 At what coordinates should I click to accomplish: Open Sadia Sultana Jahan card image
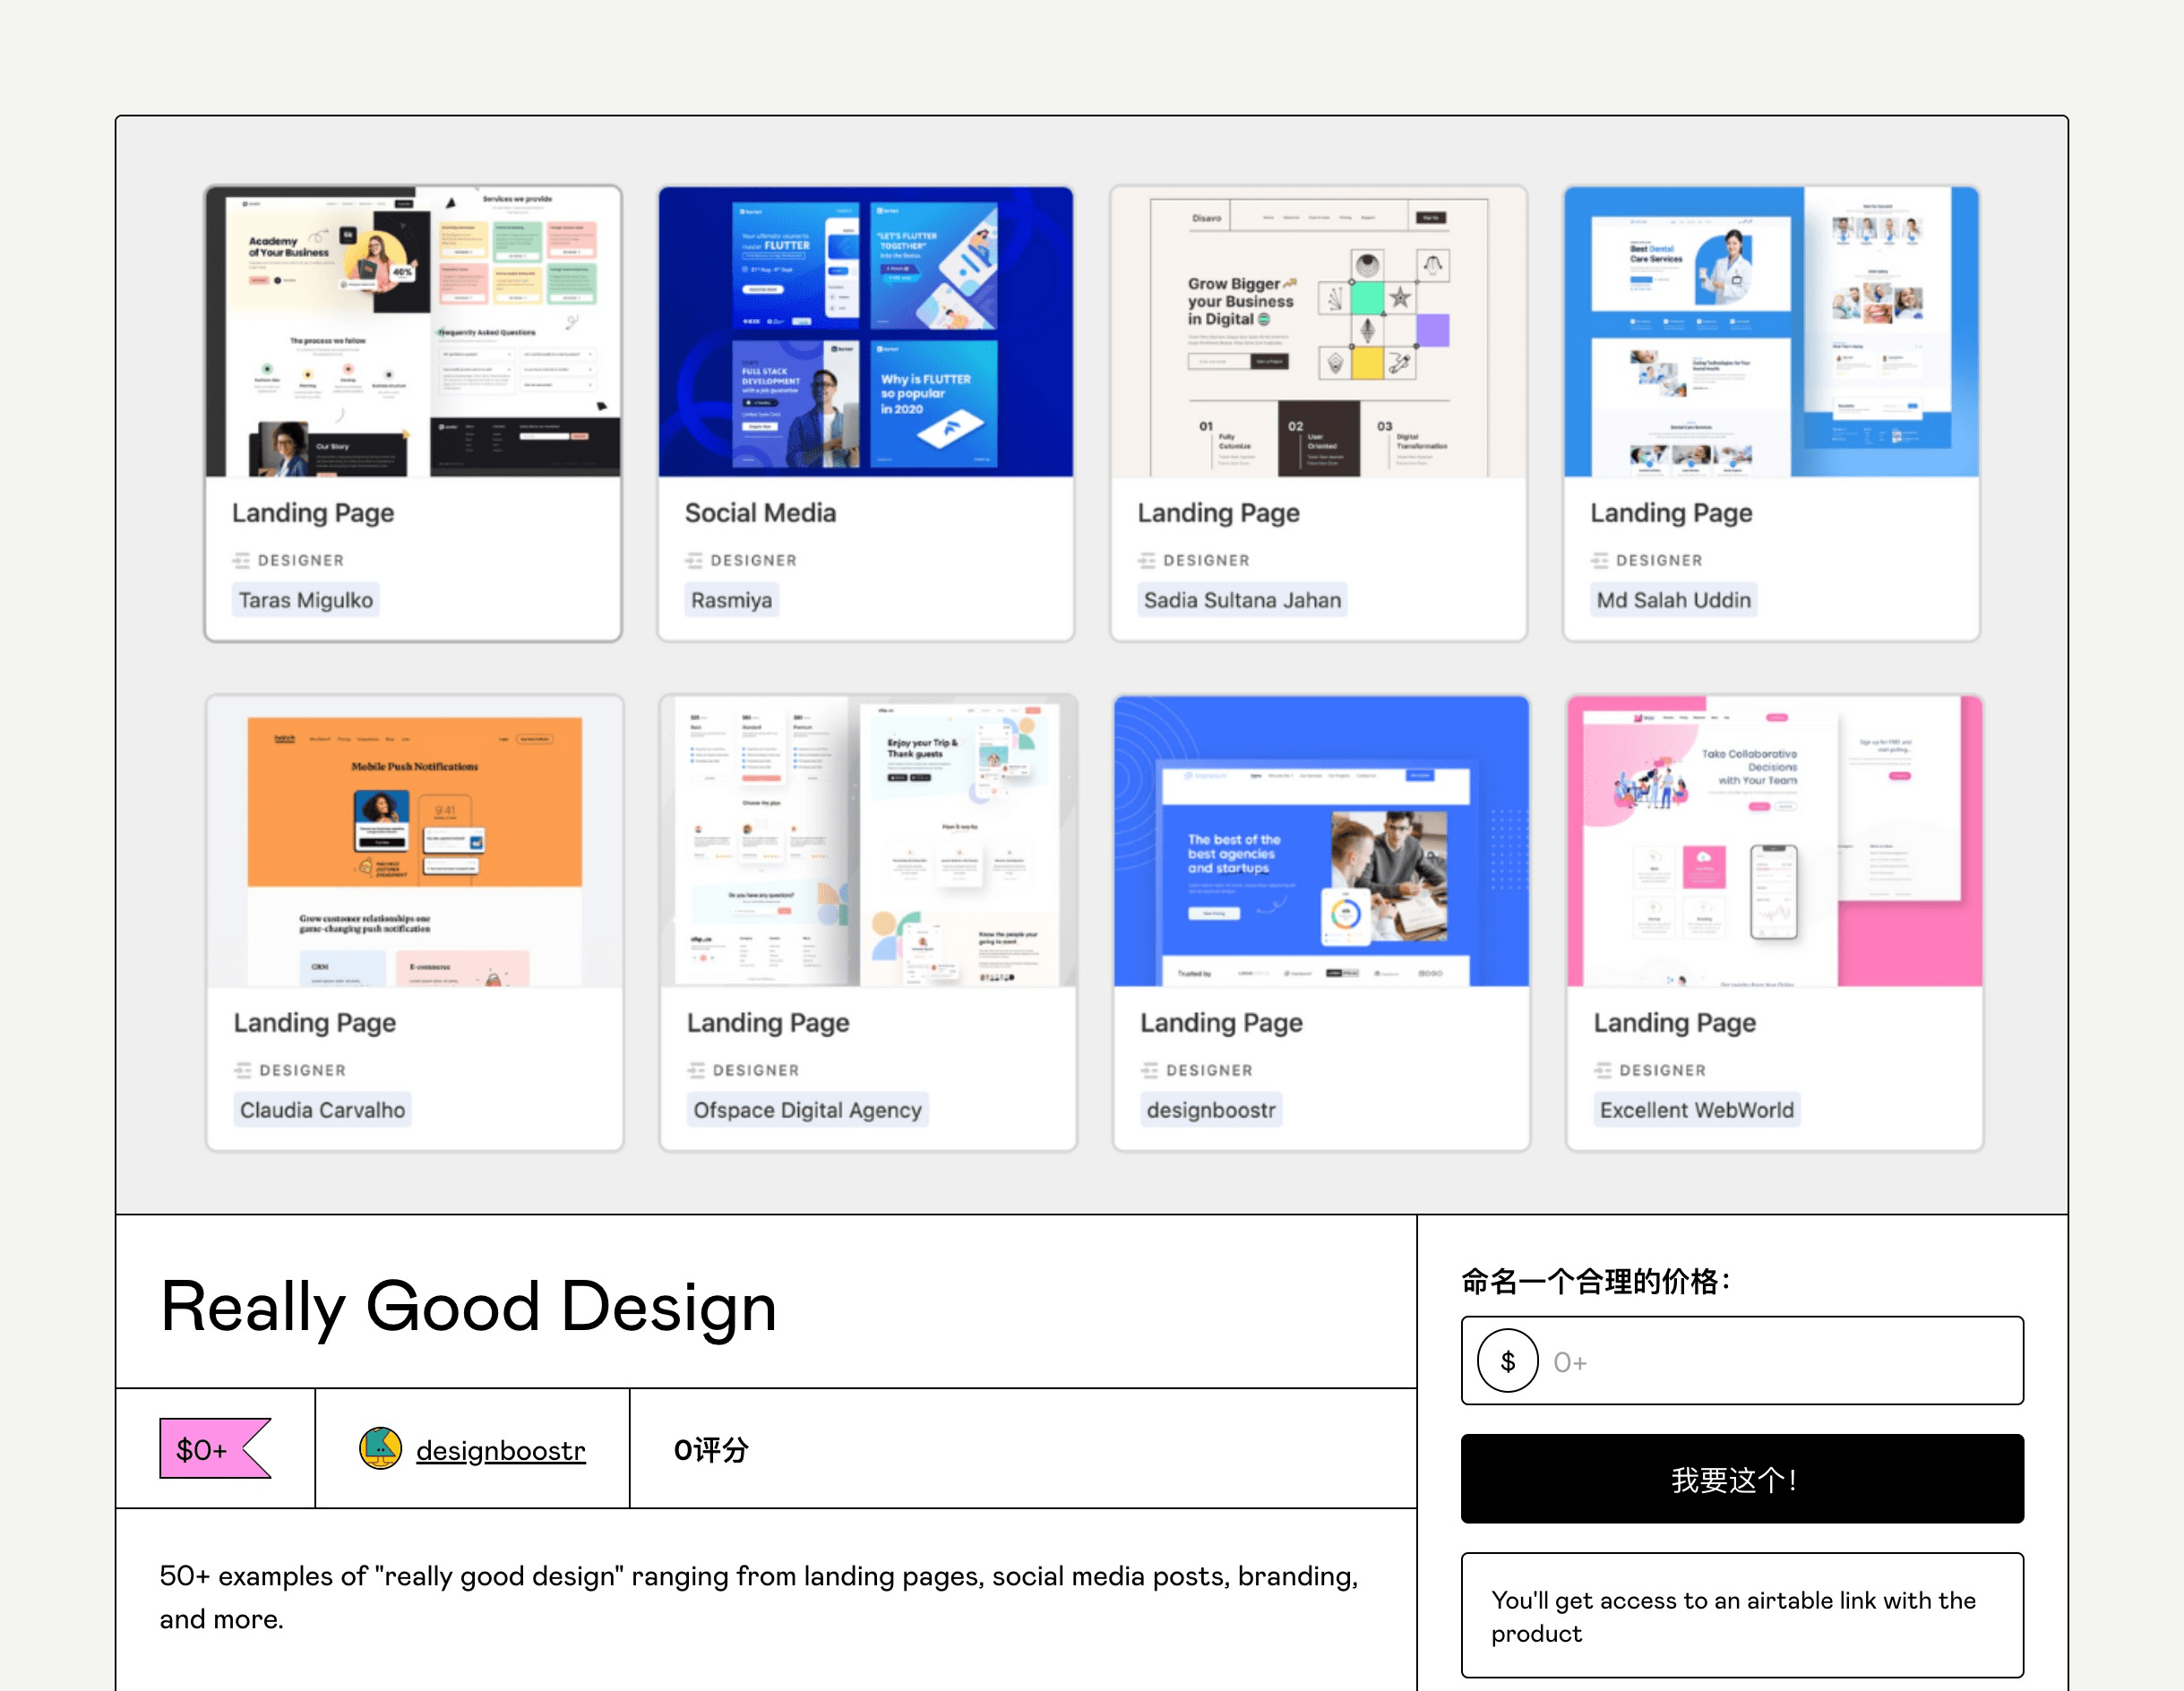coord(1318,331)
